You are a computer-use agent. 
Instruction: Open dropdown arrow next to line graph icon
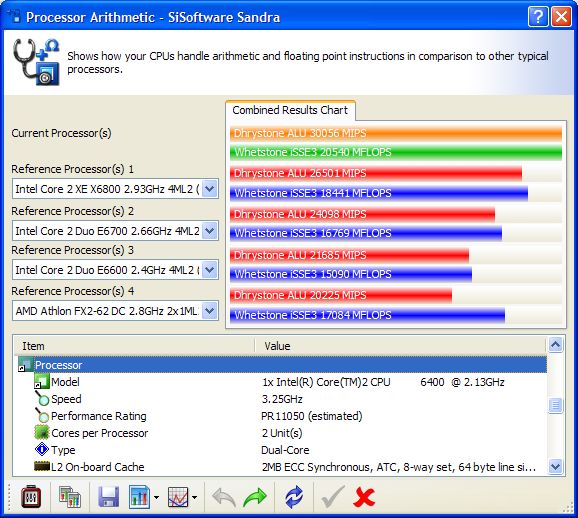pyautogui.click(x=195, y=497)
